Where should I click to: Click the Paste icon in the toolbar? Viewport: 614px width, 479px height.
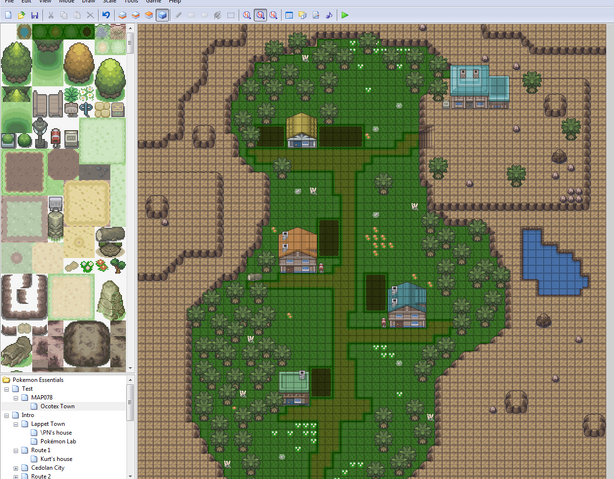(x=77, y=15)
